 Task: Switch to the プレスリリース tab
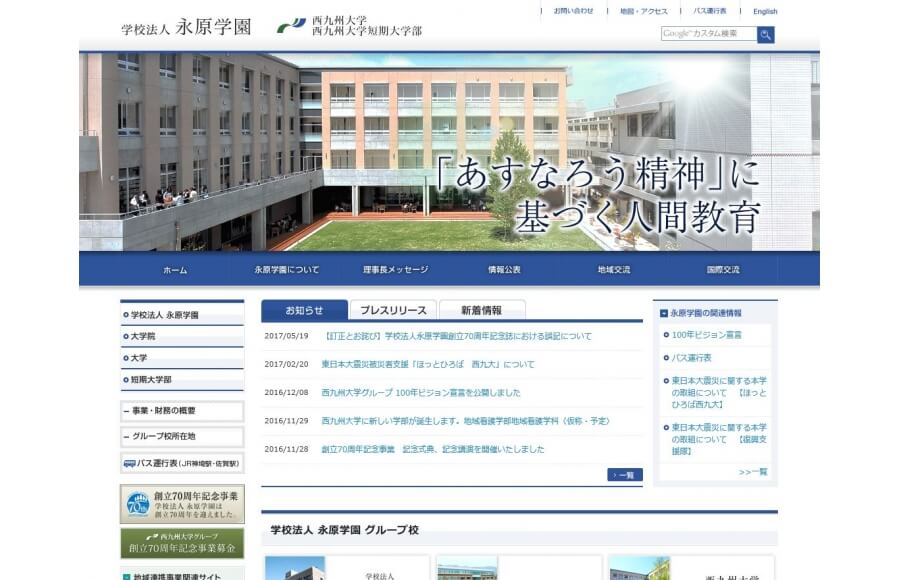[x=393, y=310]
